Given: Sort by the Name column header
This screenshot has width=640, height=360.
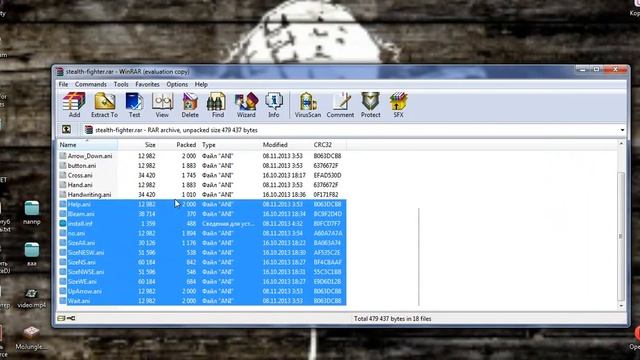Looking at the screenshot, I should [x=87, y=145].
